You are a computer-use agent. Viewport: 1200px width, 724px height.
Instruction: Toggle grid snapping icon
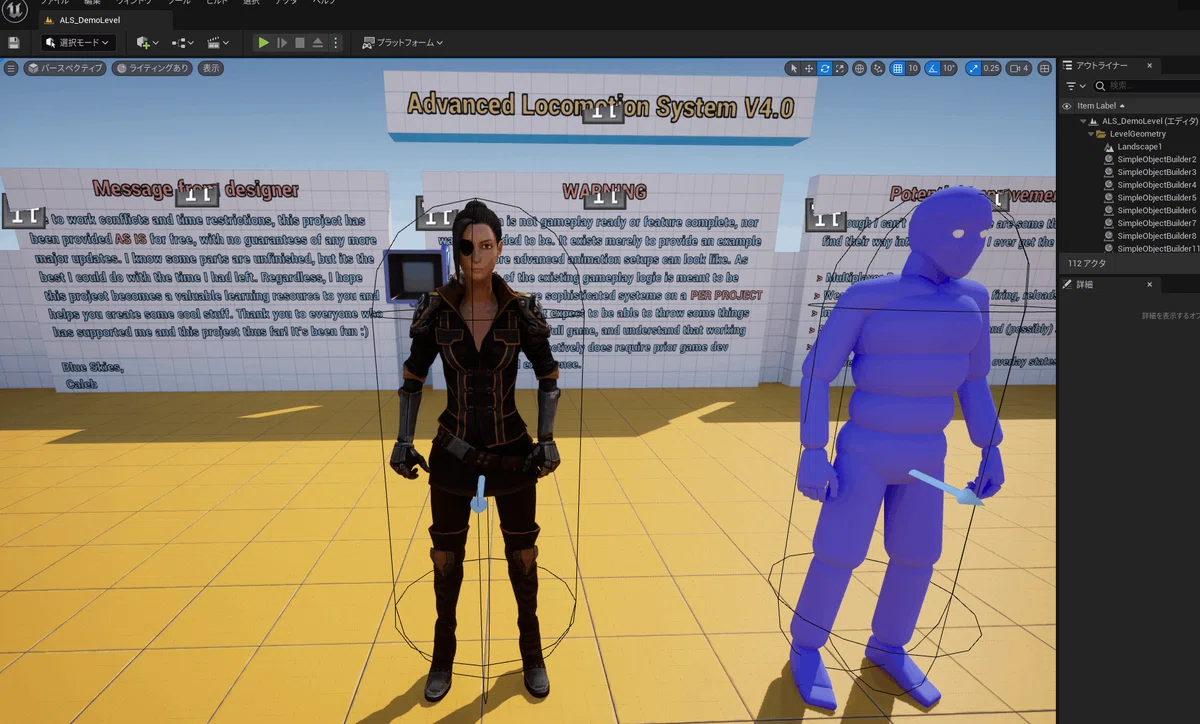point(898,68)
